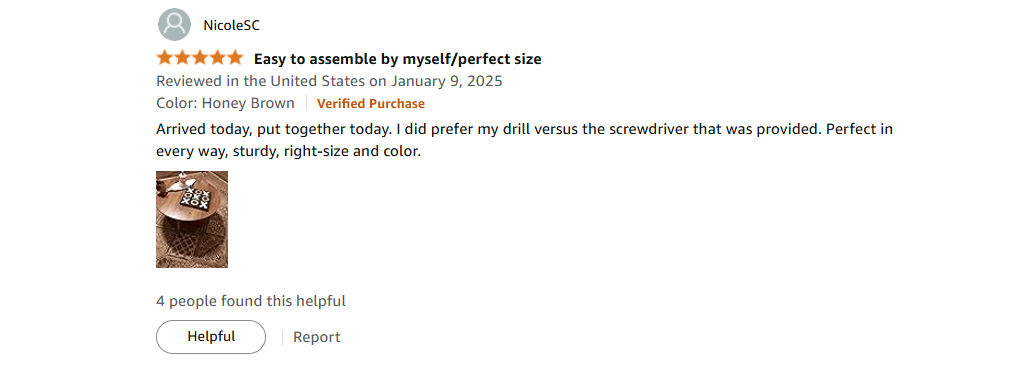1016x370 pixels.
Task: Open the NicoleSC reviewer profile name
Action: (231, 25)
